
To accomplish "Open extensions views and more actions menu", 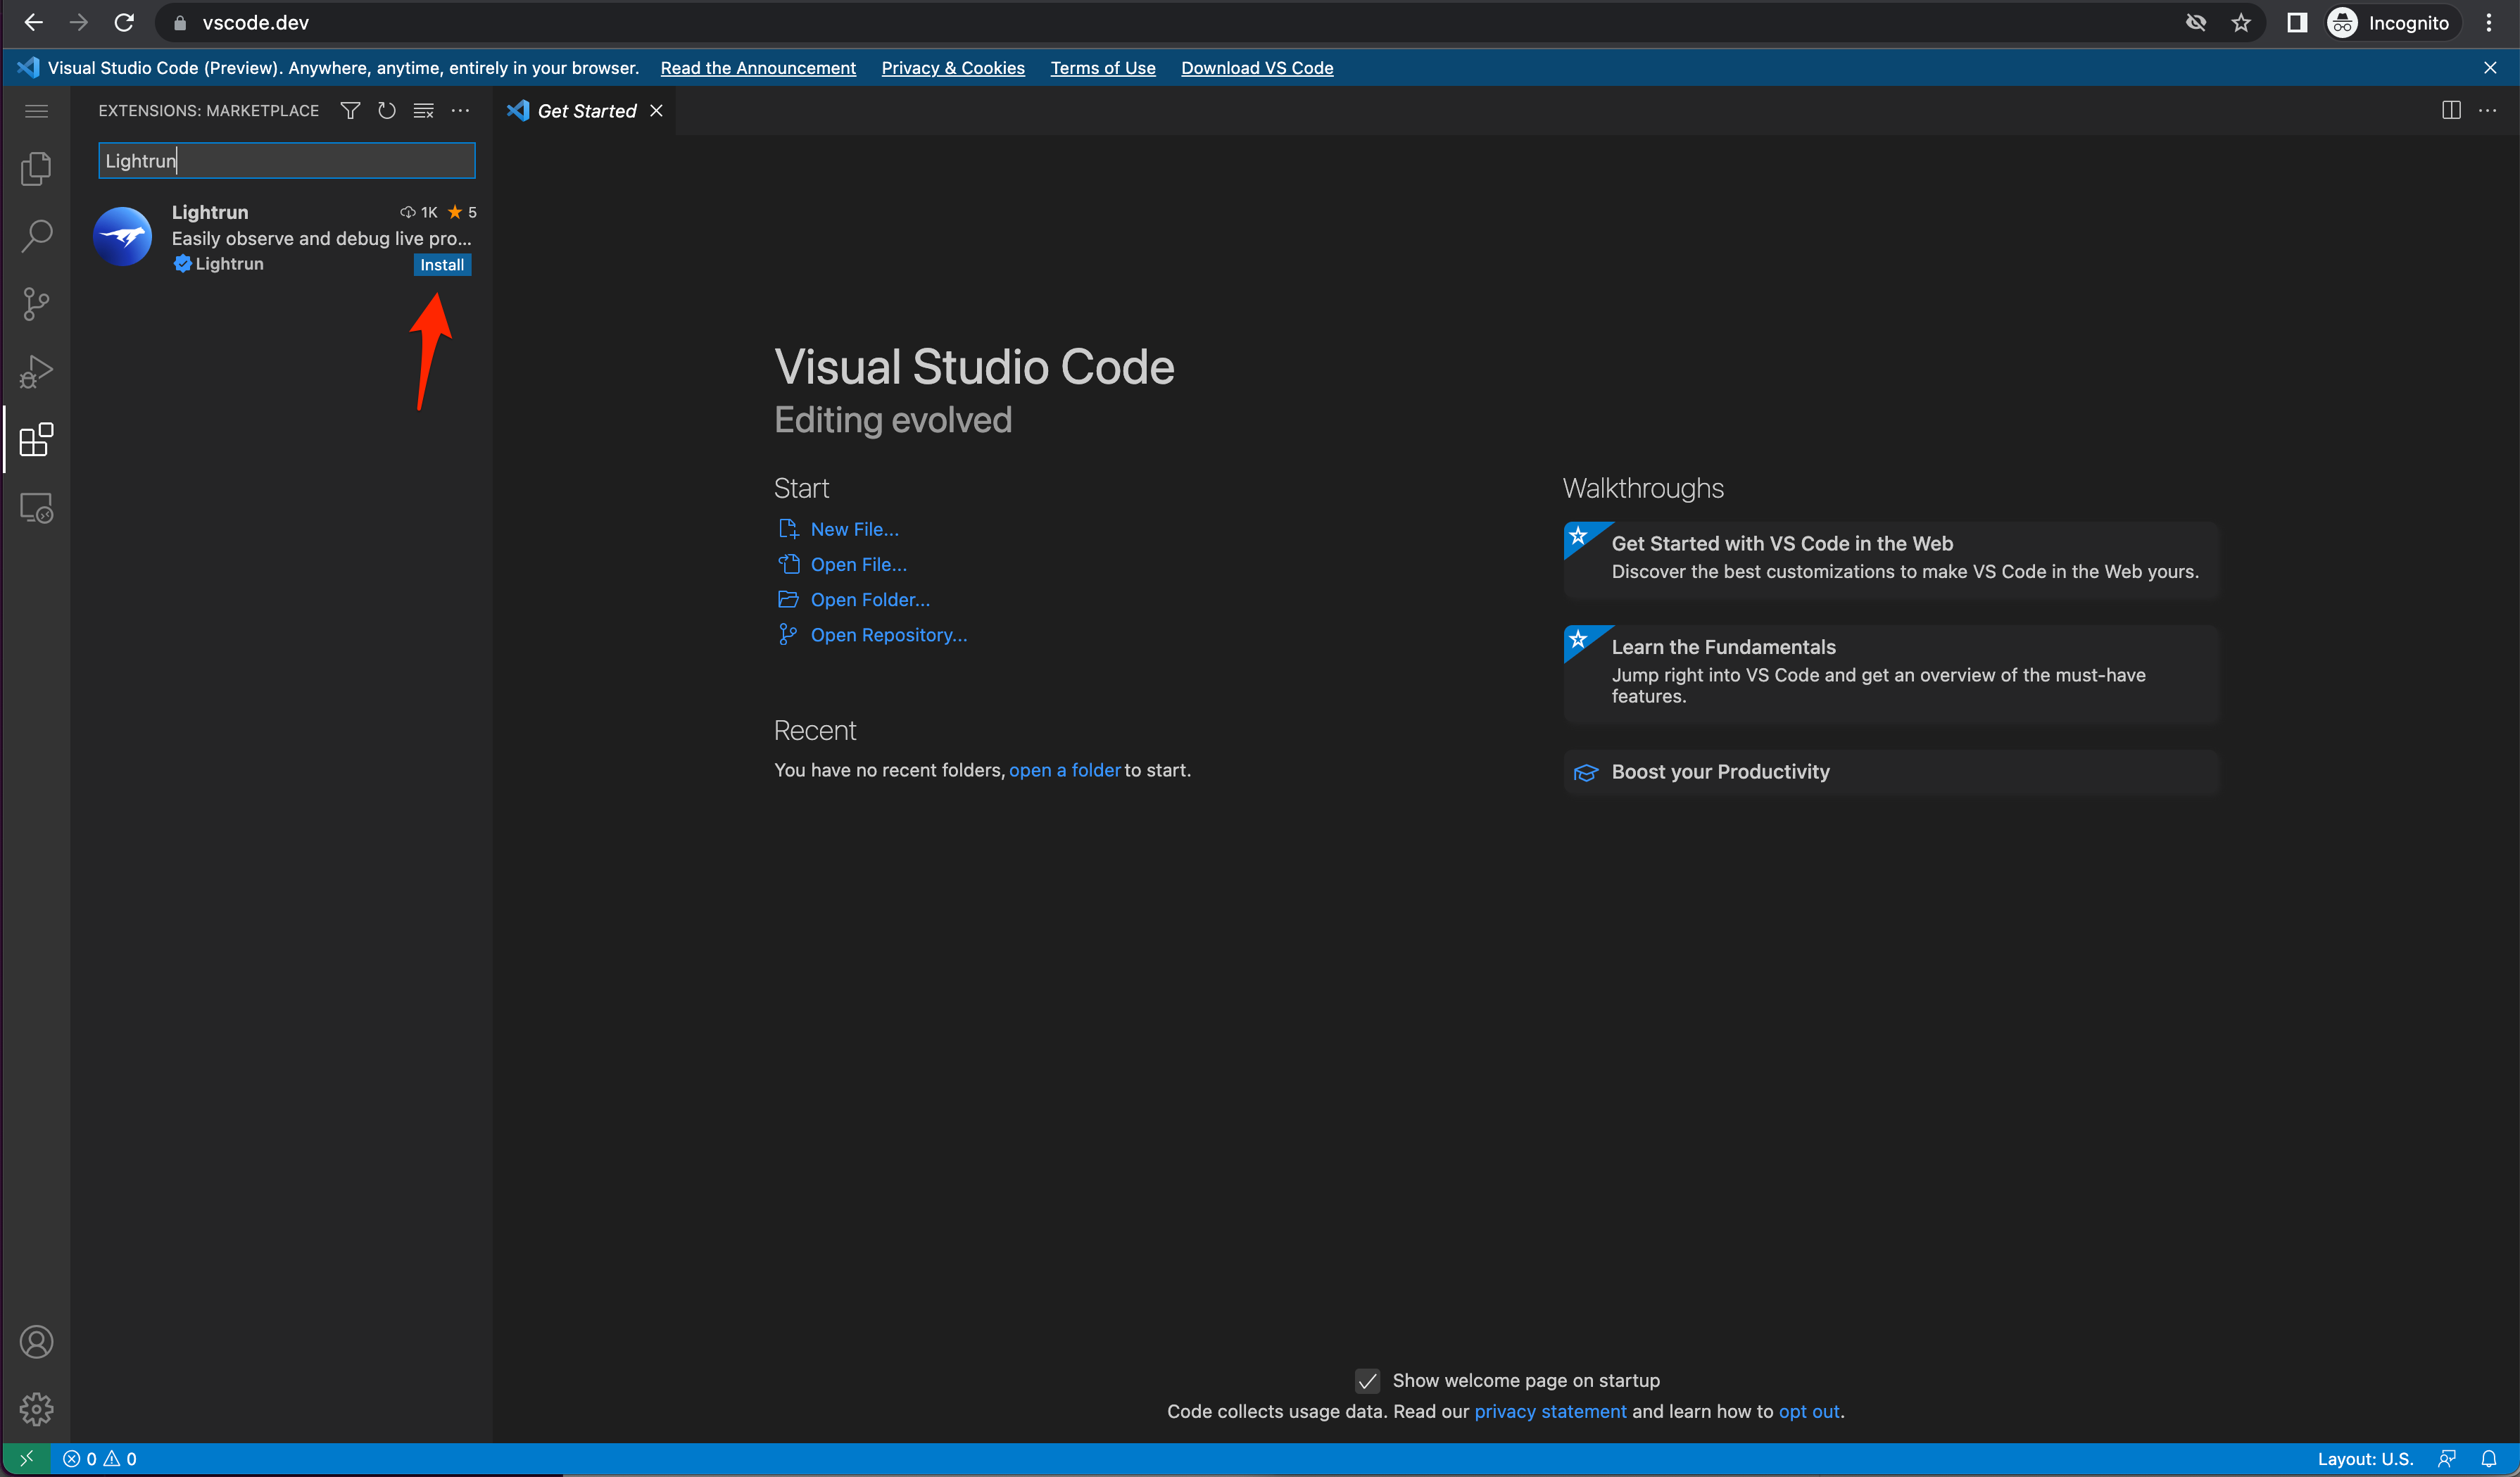I will click(460, 111).
